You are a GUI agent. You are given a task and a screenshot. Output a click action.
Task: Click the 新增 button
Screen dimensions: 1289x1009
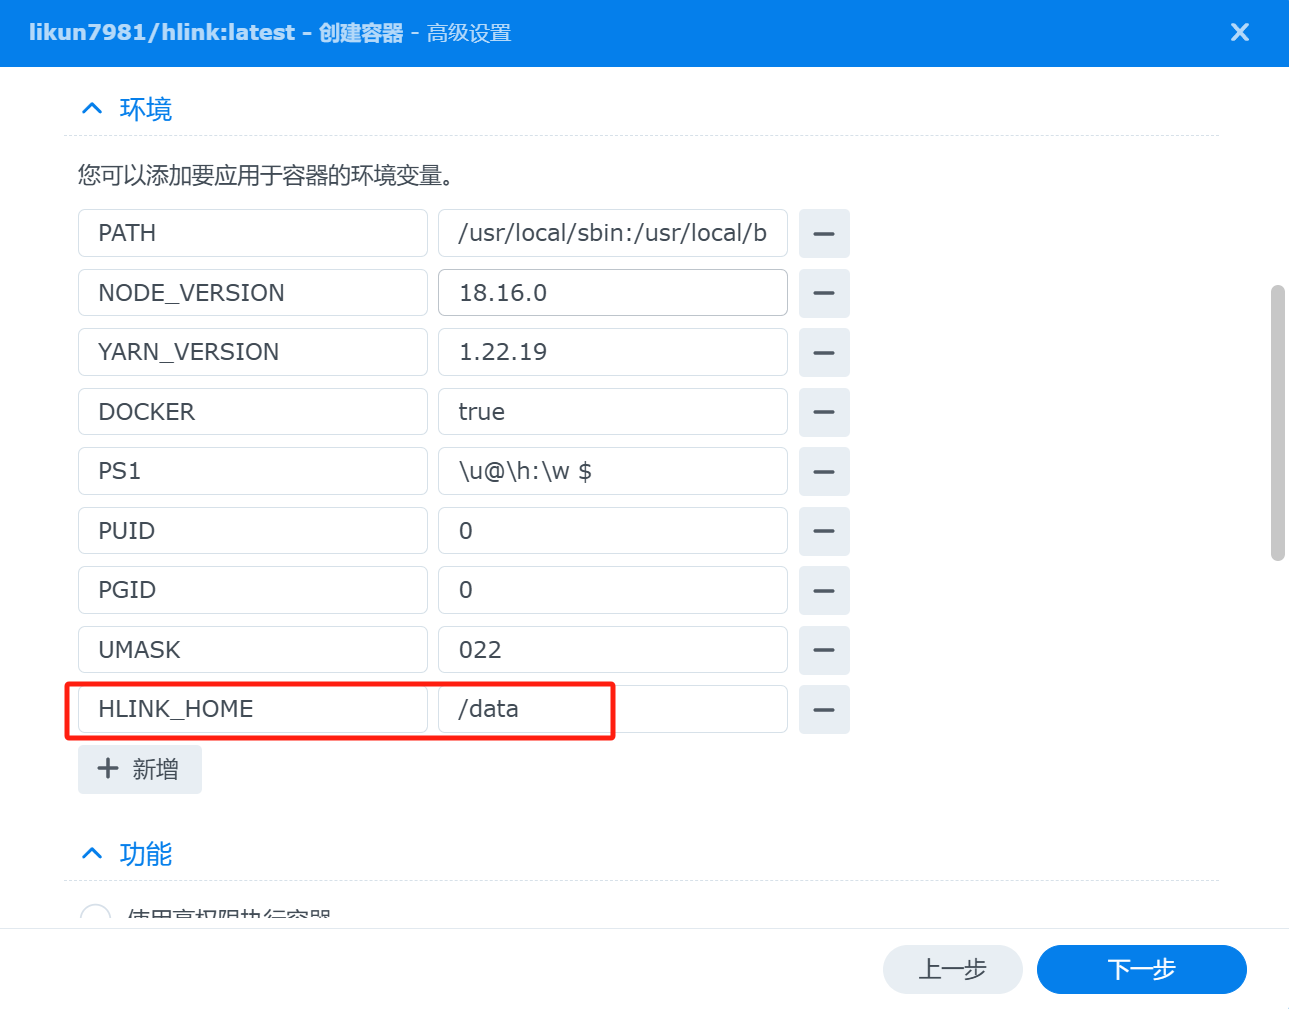point(139,768)
